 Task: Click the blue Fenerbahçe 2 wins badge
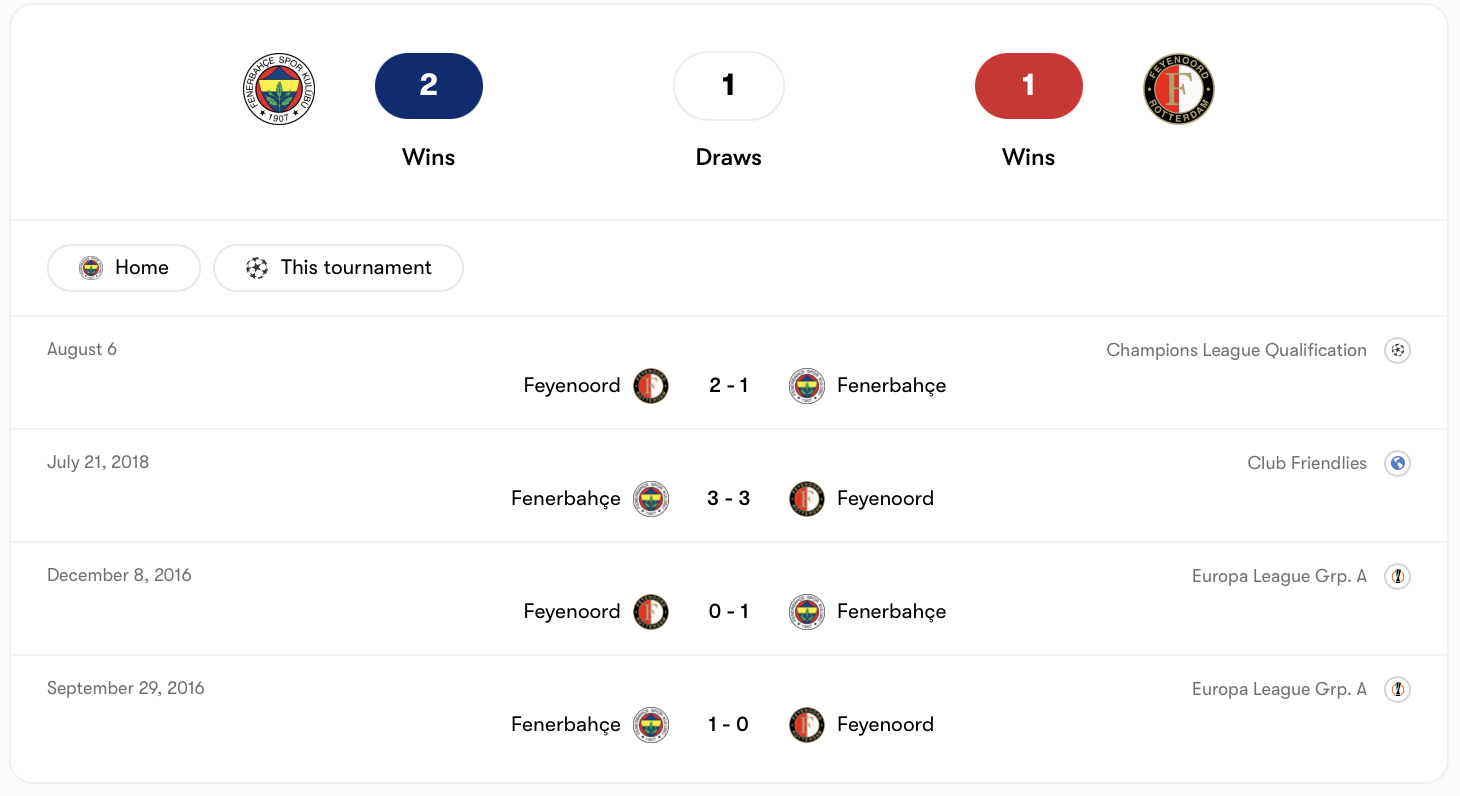(x=429, y=86)
